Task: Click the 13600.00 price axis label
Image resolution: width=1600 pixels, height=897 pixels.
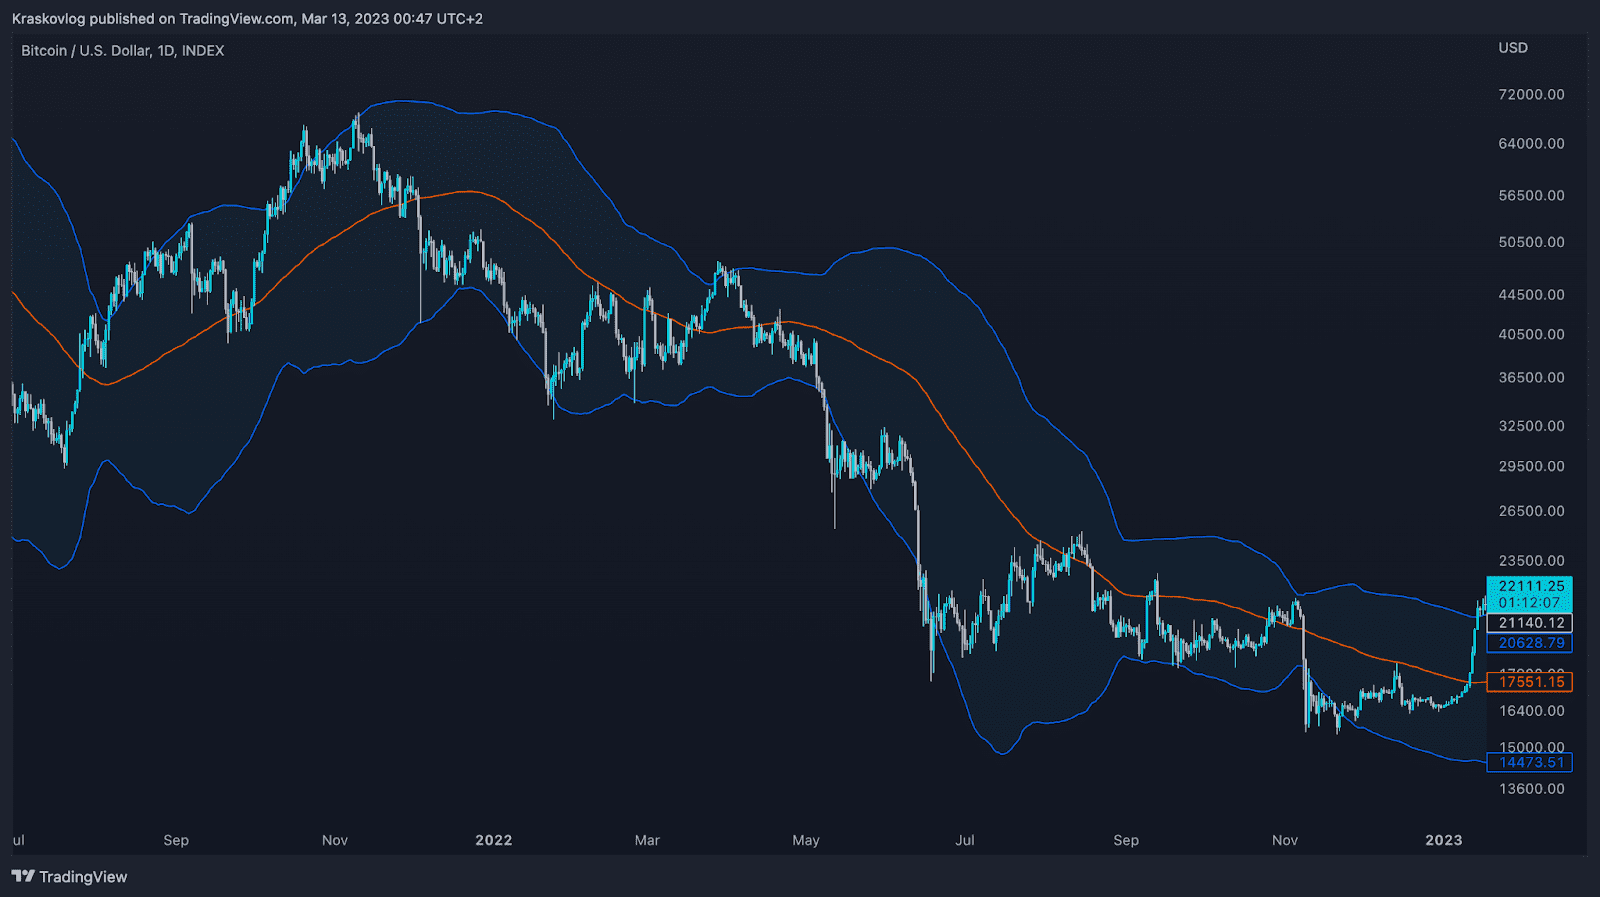Action: [1531, 789]
